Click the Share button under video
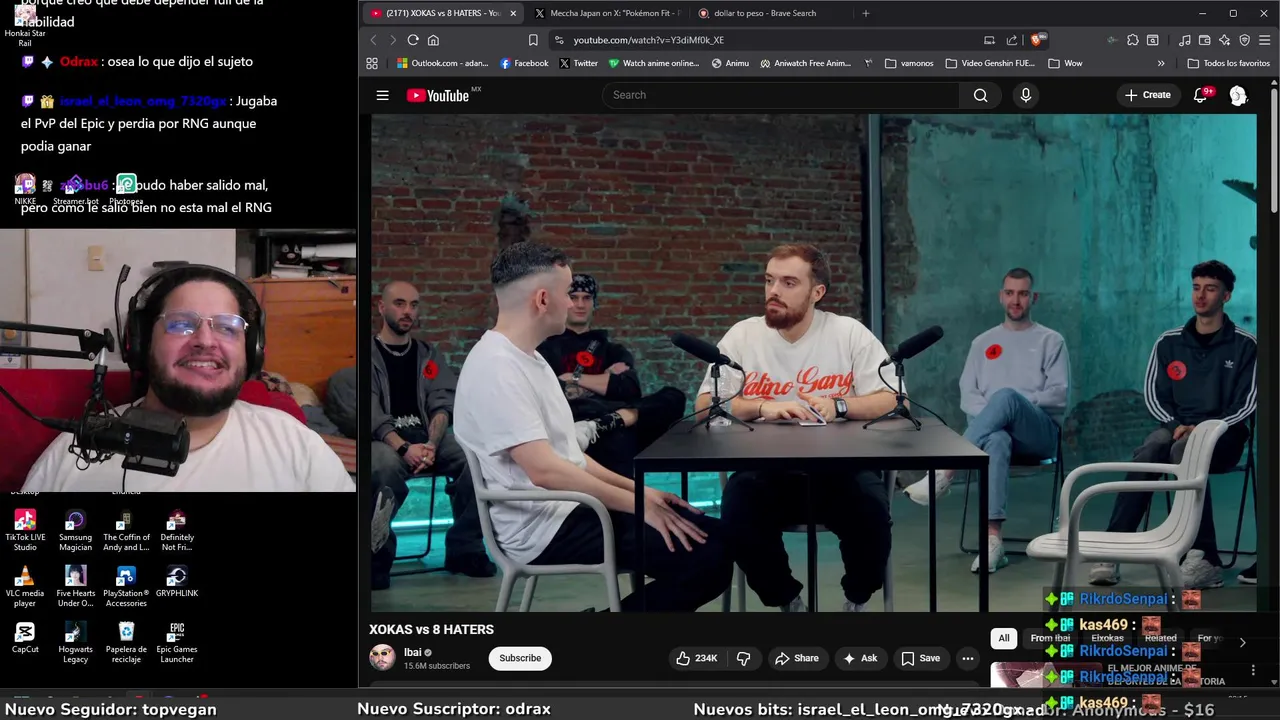Screen dimensions: 1280x720 click(x=797, y=658)
